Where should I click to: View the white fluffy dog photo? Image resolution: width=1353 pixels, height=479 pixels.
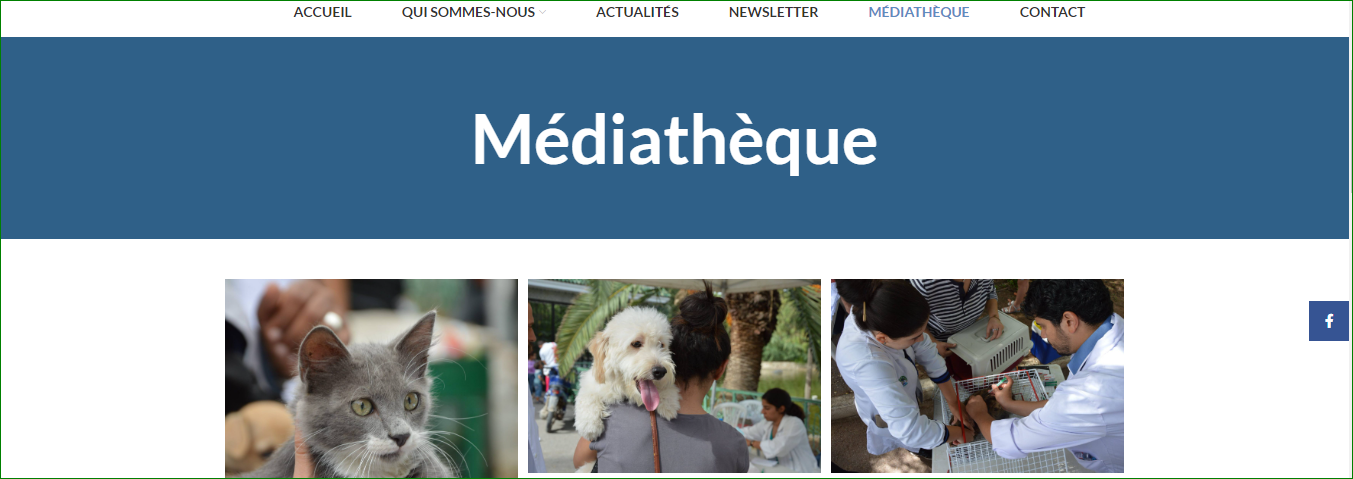674,376
